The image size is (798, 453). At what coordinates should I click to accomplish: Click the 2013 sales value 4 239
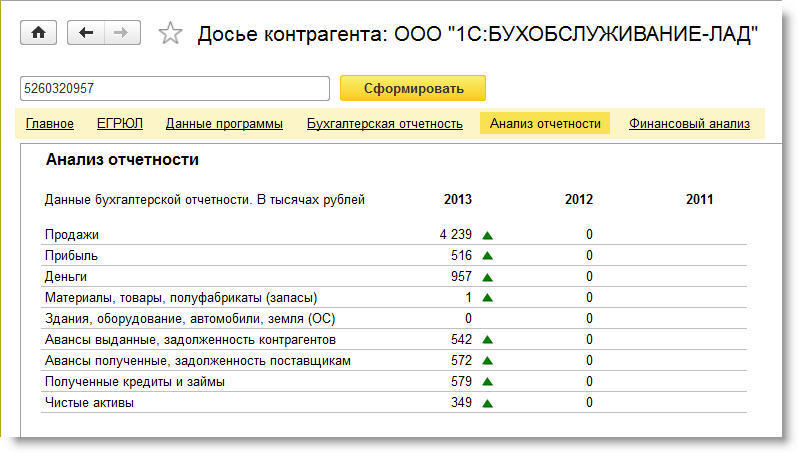tap(455, 235)
